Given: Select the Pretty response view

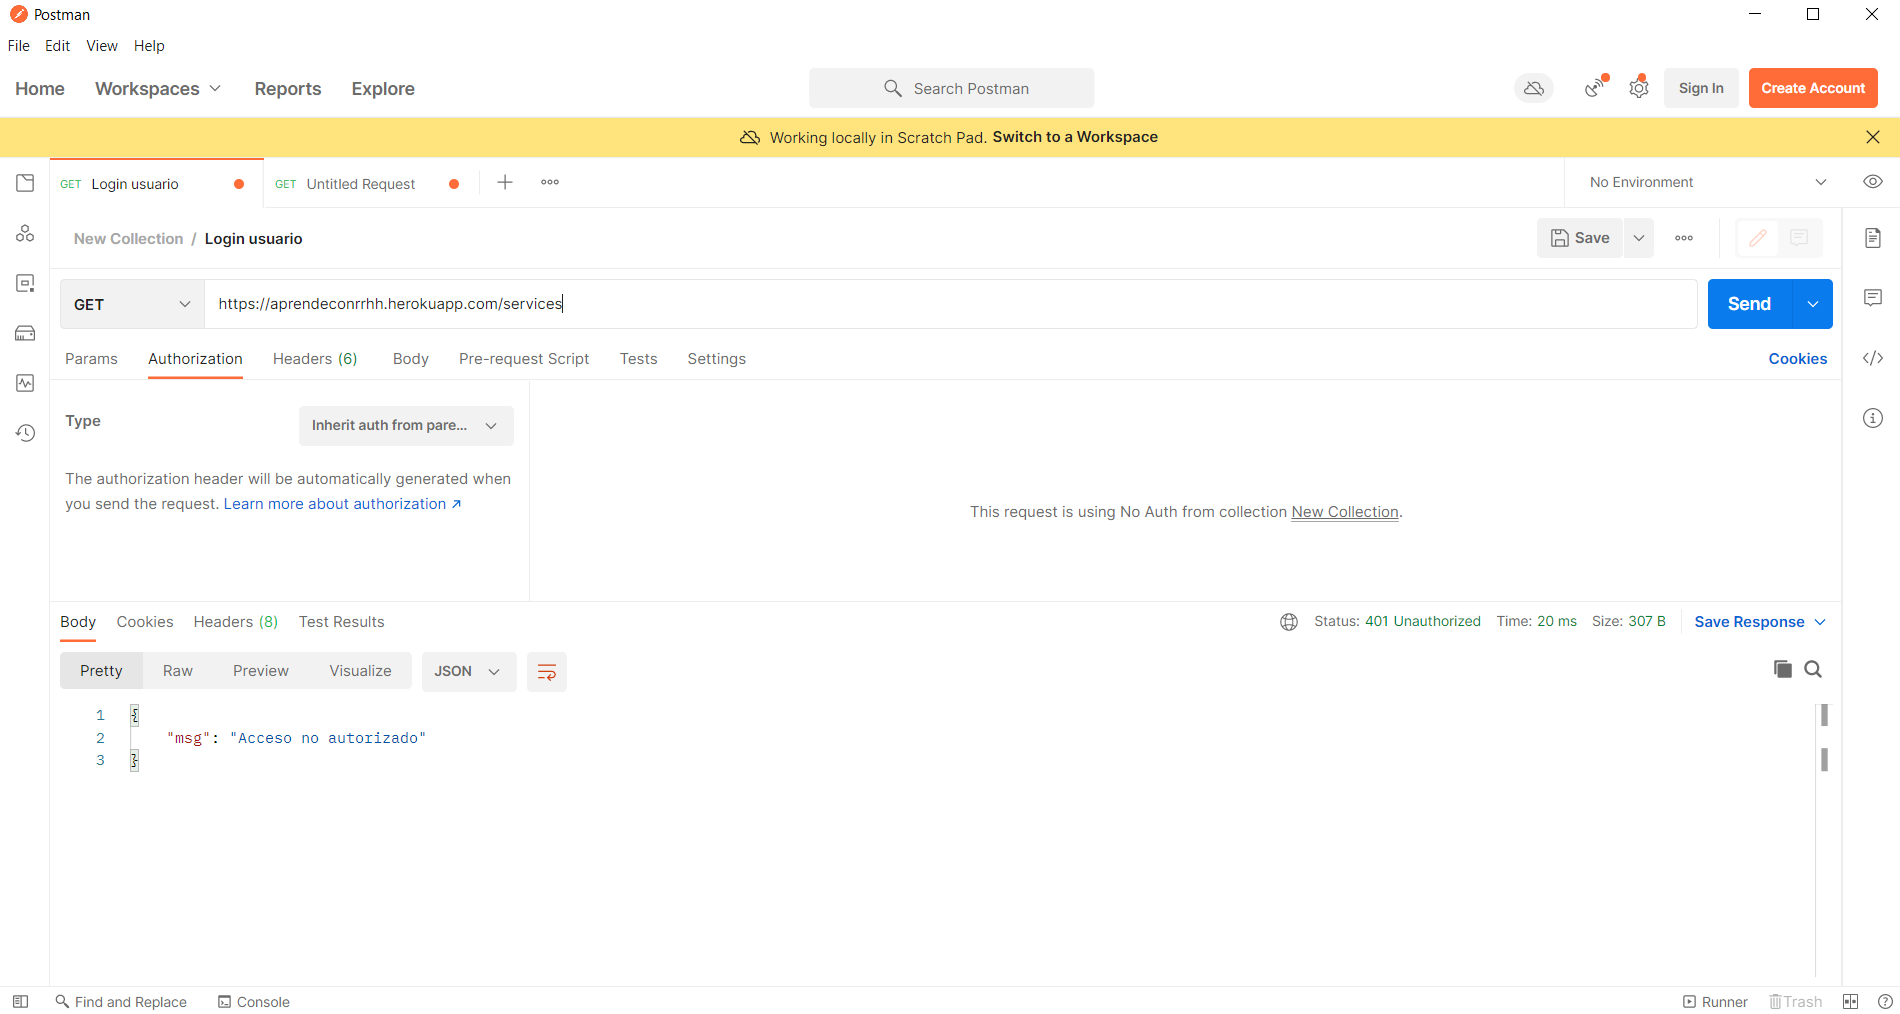Looking at the screenshot, I should coord(100,670).
